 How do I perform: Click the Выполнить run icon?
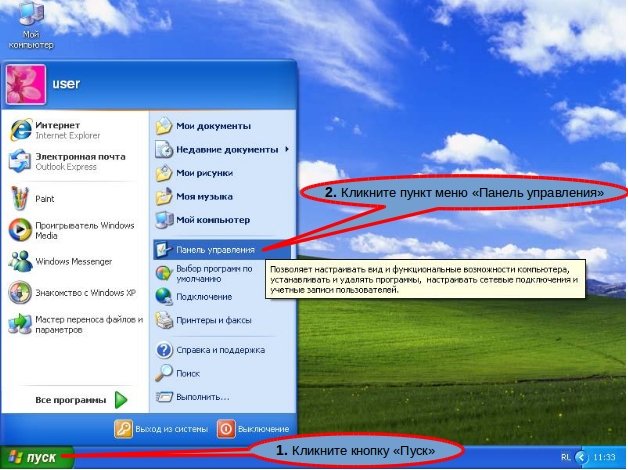(x=164, y=397)
